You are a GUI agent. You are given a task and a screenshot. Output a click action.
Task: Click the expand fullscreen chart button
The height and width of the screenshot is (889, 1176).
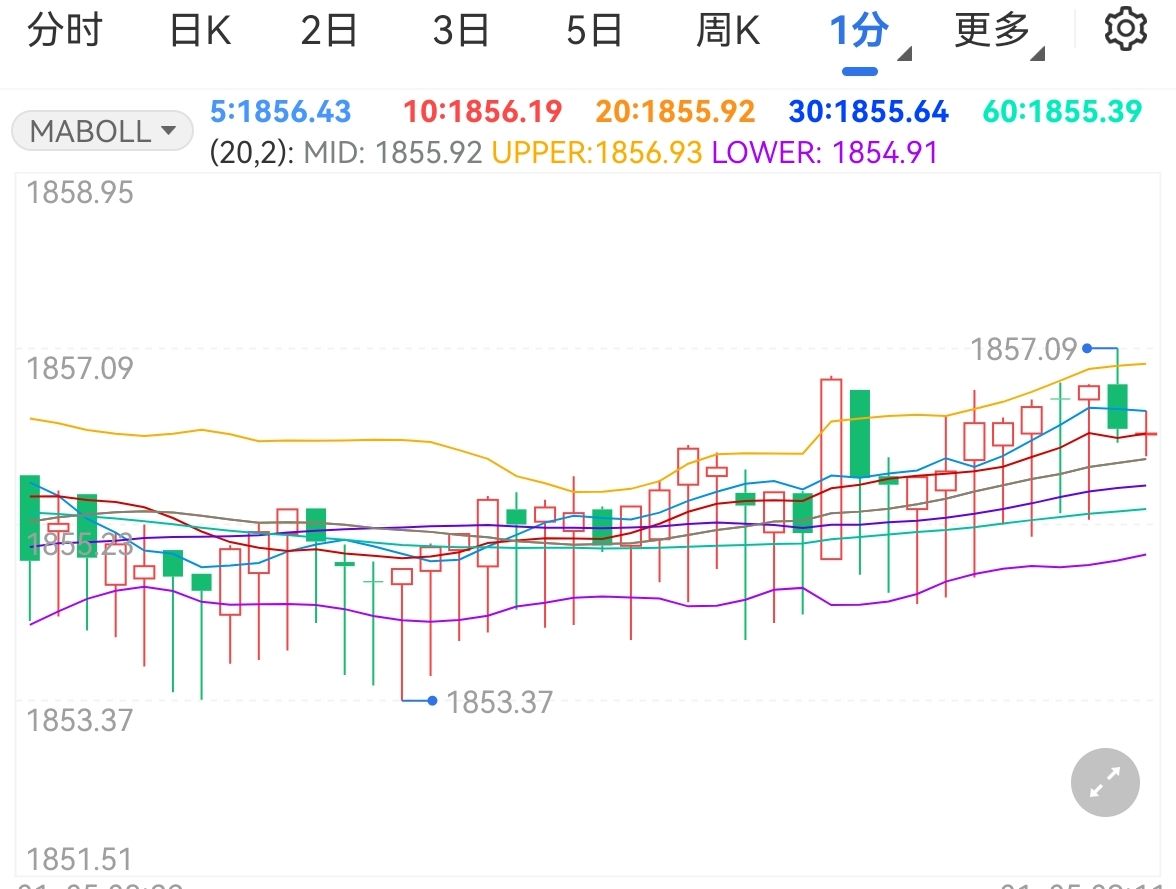(x=1104, y=783)
